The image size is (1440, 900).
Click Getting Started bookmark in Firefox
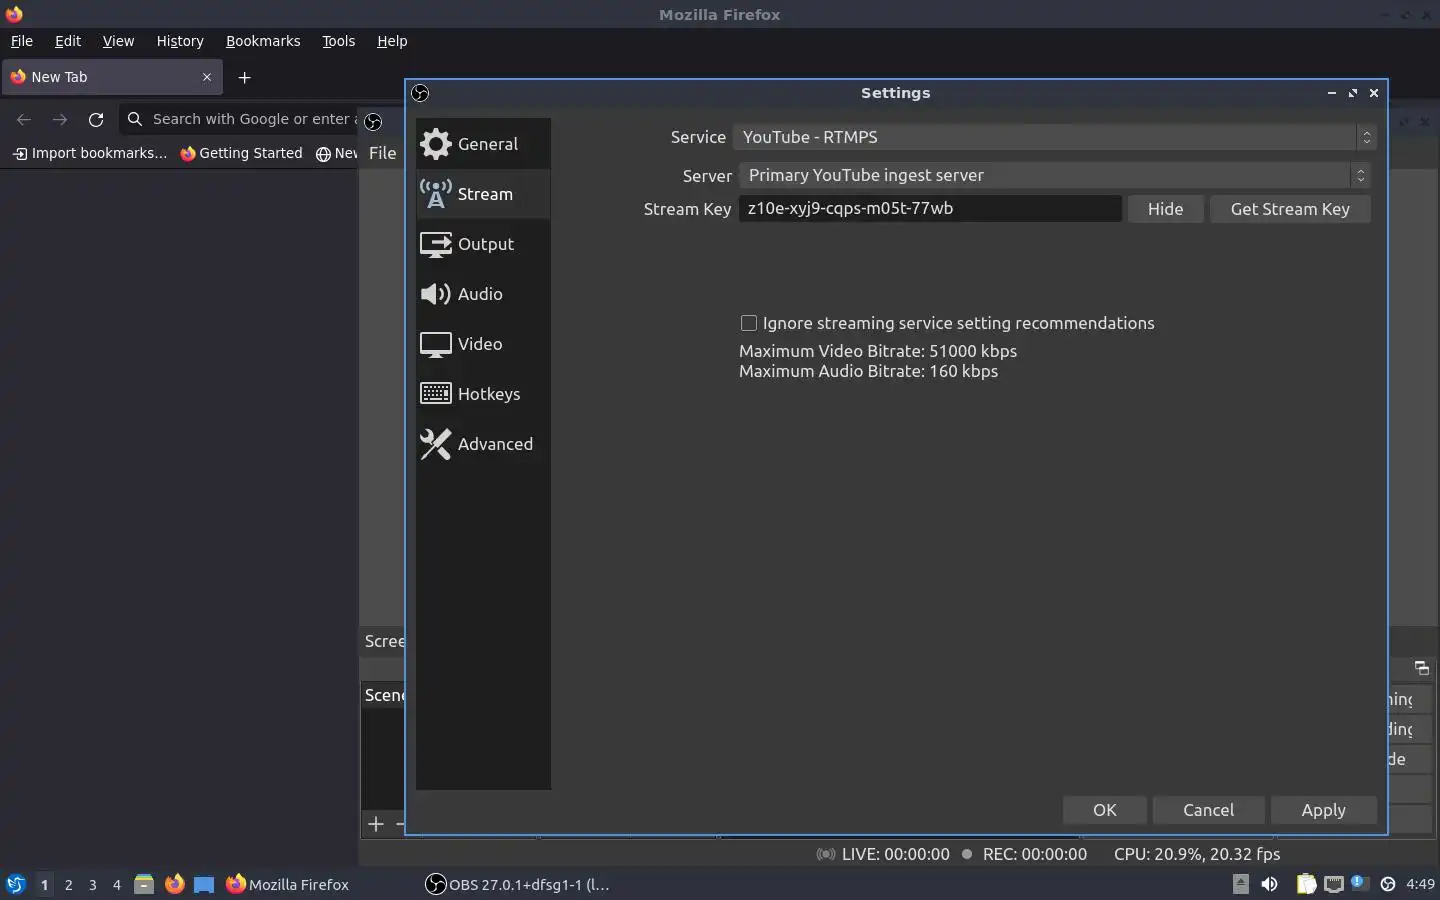241,153
